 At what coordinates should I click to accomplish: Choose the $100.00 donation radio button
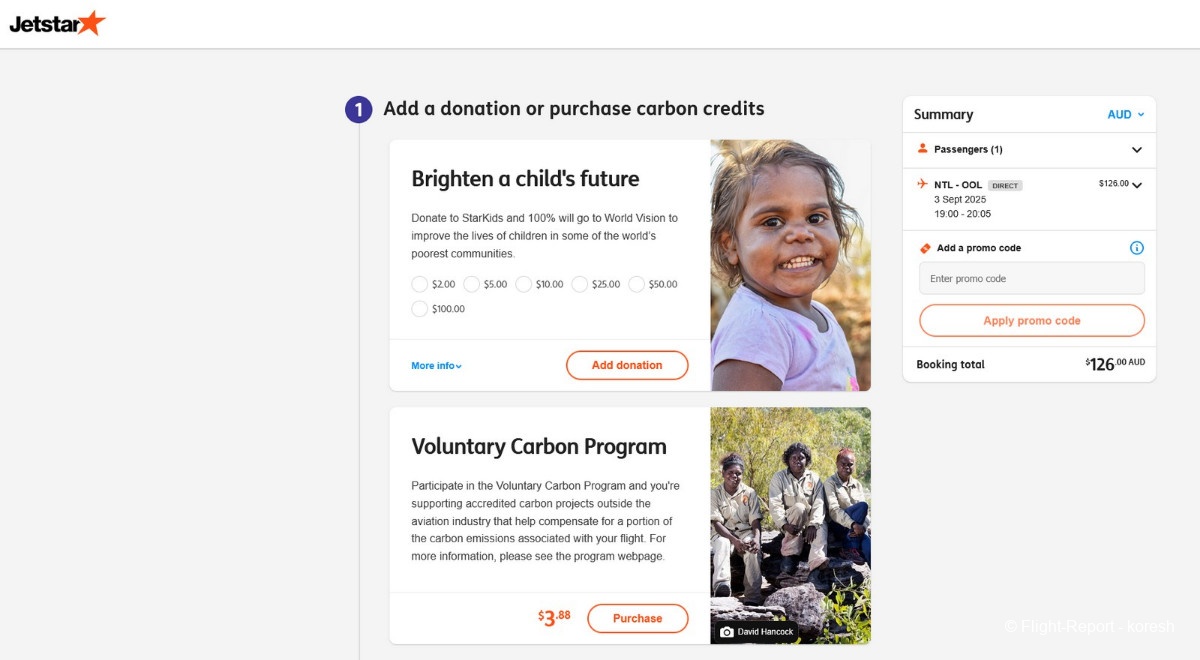pos(420,309)
